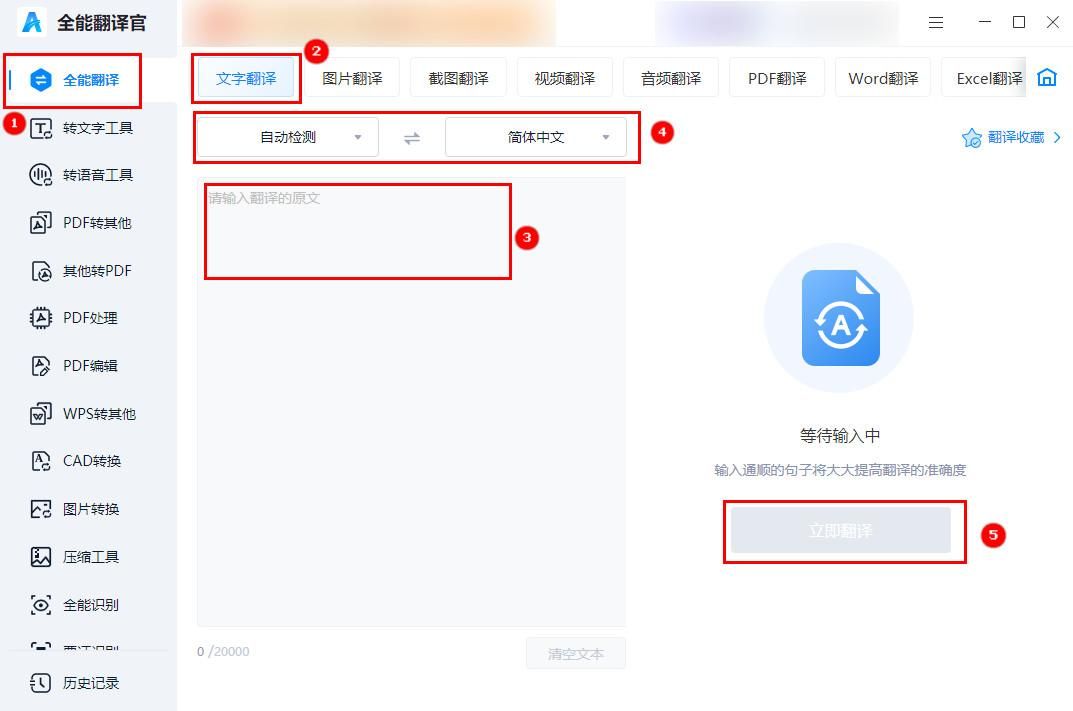Image resolution: width=1073 pixels, height=711 pixels.
Task: Open the 转语音工具 sidebar icon
Action: pyautogui.click(x=40, y=175)
